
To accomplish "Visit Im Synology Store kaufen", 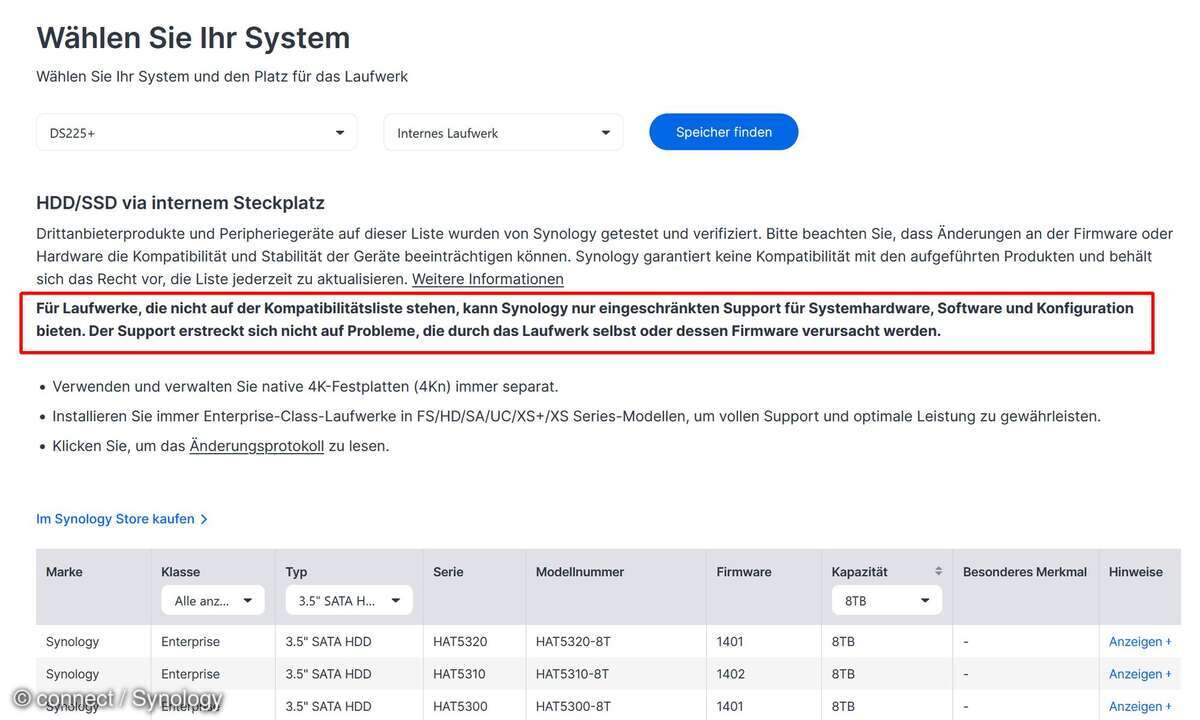I will 115,518.
